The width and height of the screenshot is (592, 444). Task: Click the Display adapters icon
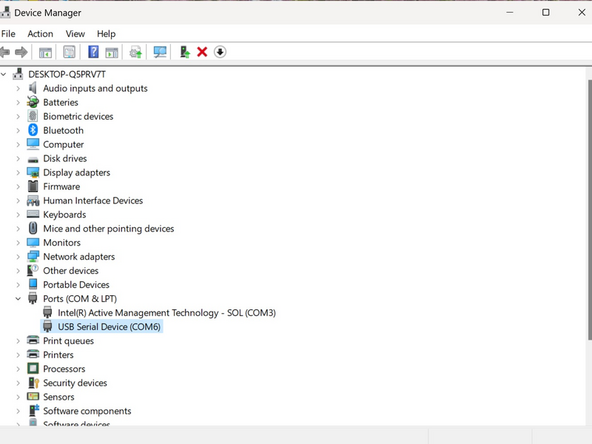33,173
